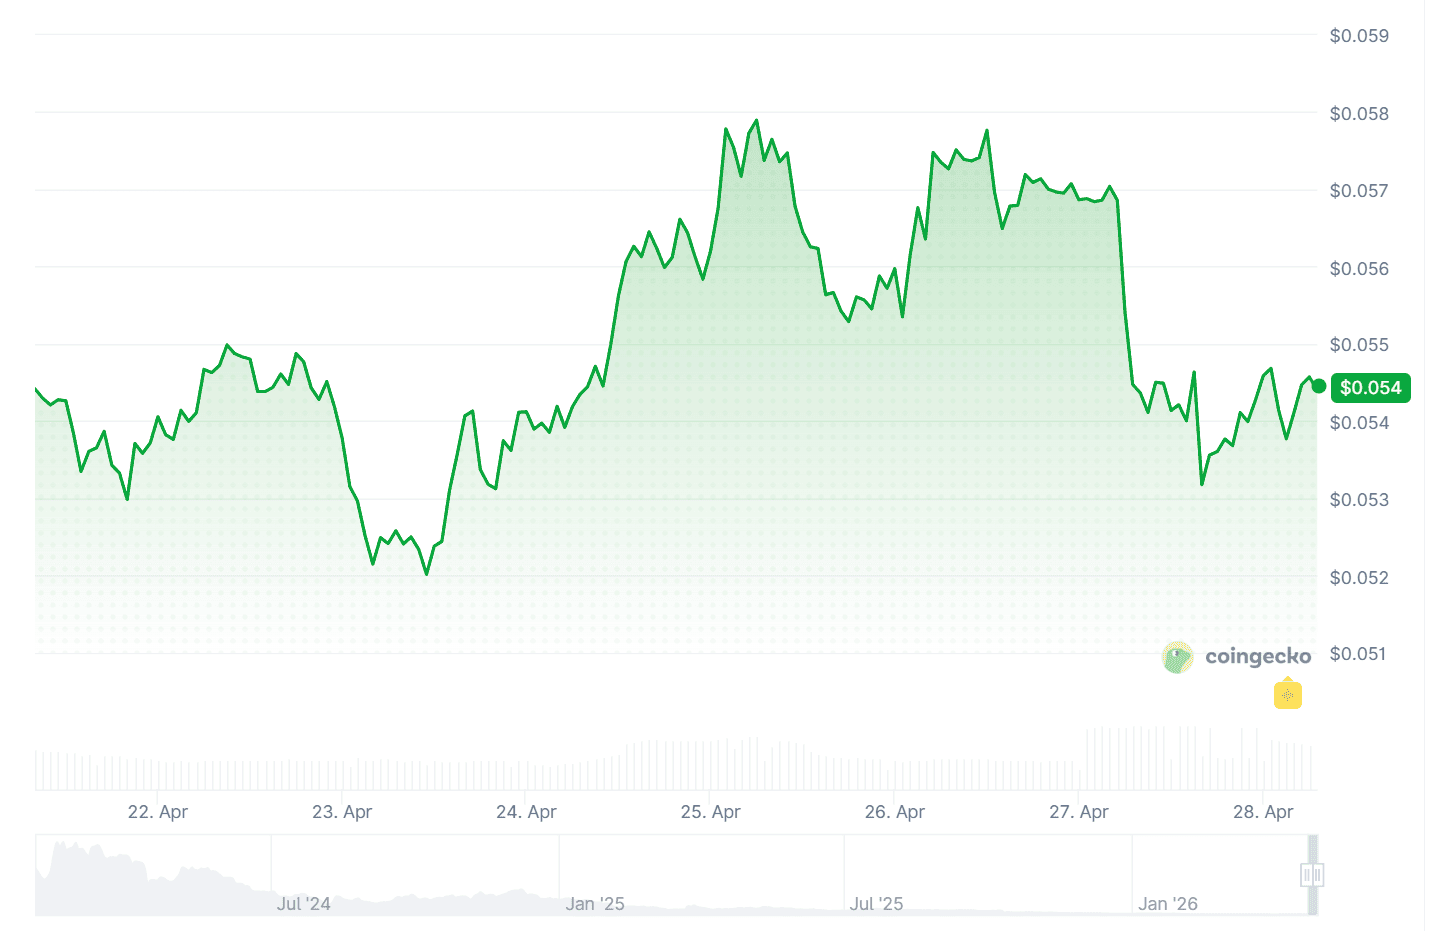Click Jul '24 in the range navigator
Screen dimensions: 1431x931
[x=303, y=904]
